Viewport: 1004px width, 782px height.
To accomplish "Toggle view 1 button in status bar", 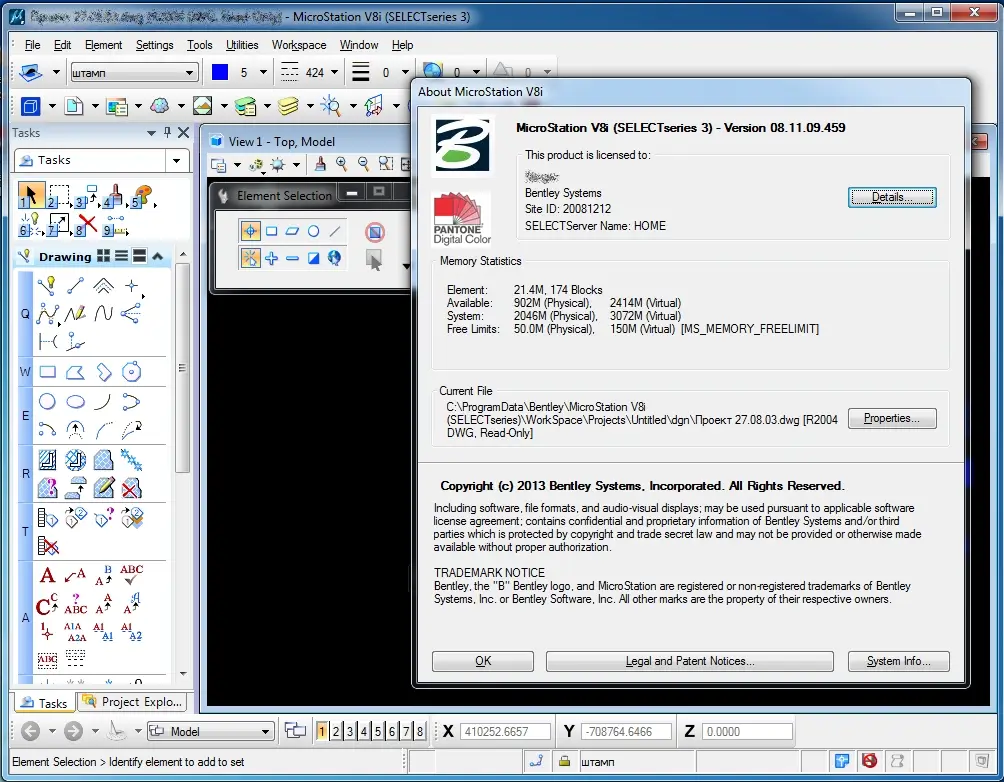I will 321,731.
